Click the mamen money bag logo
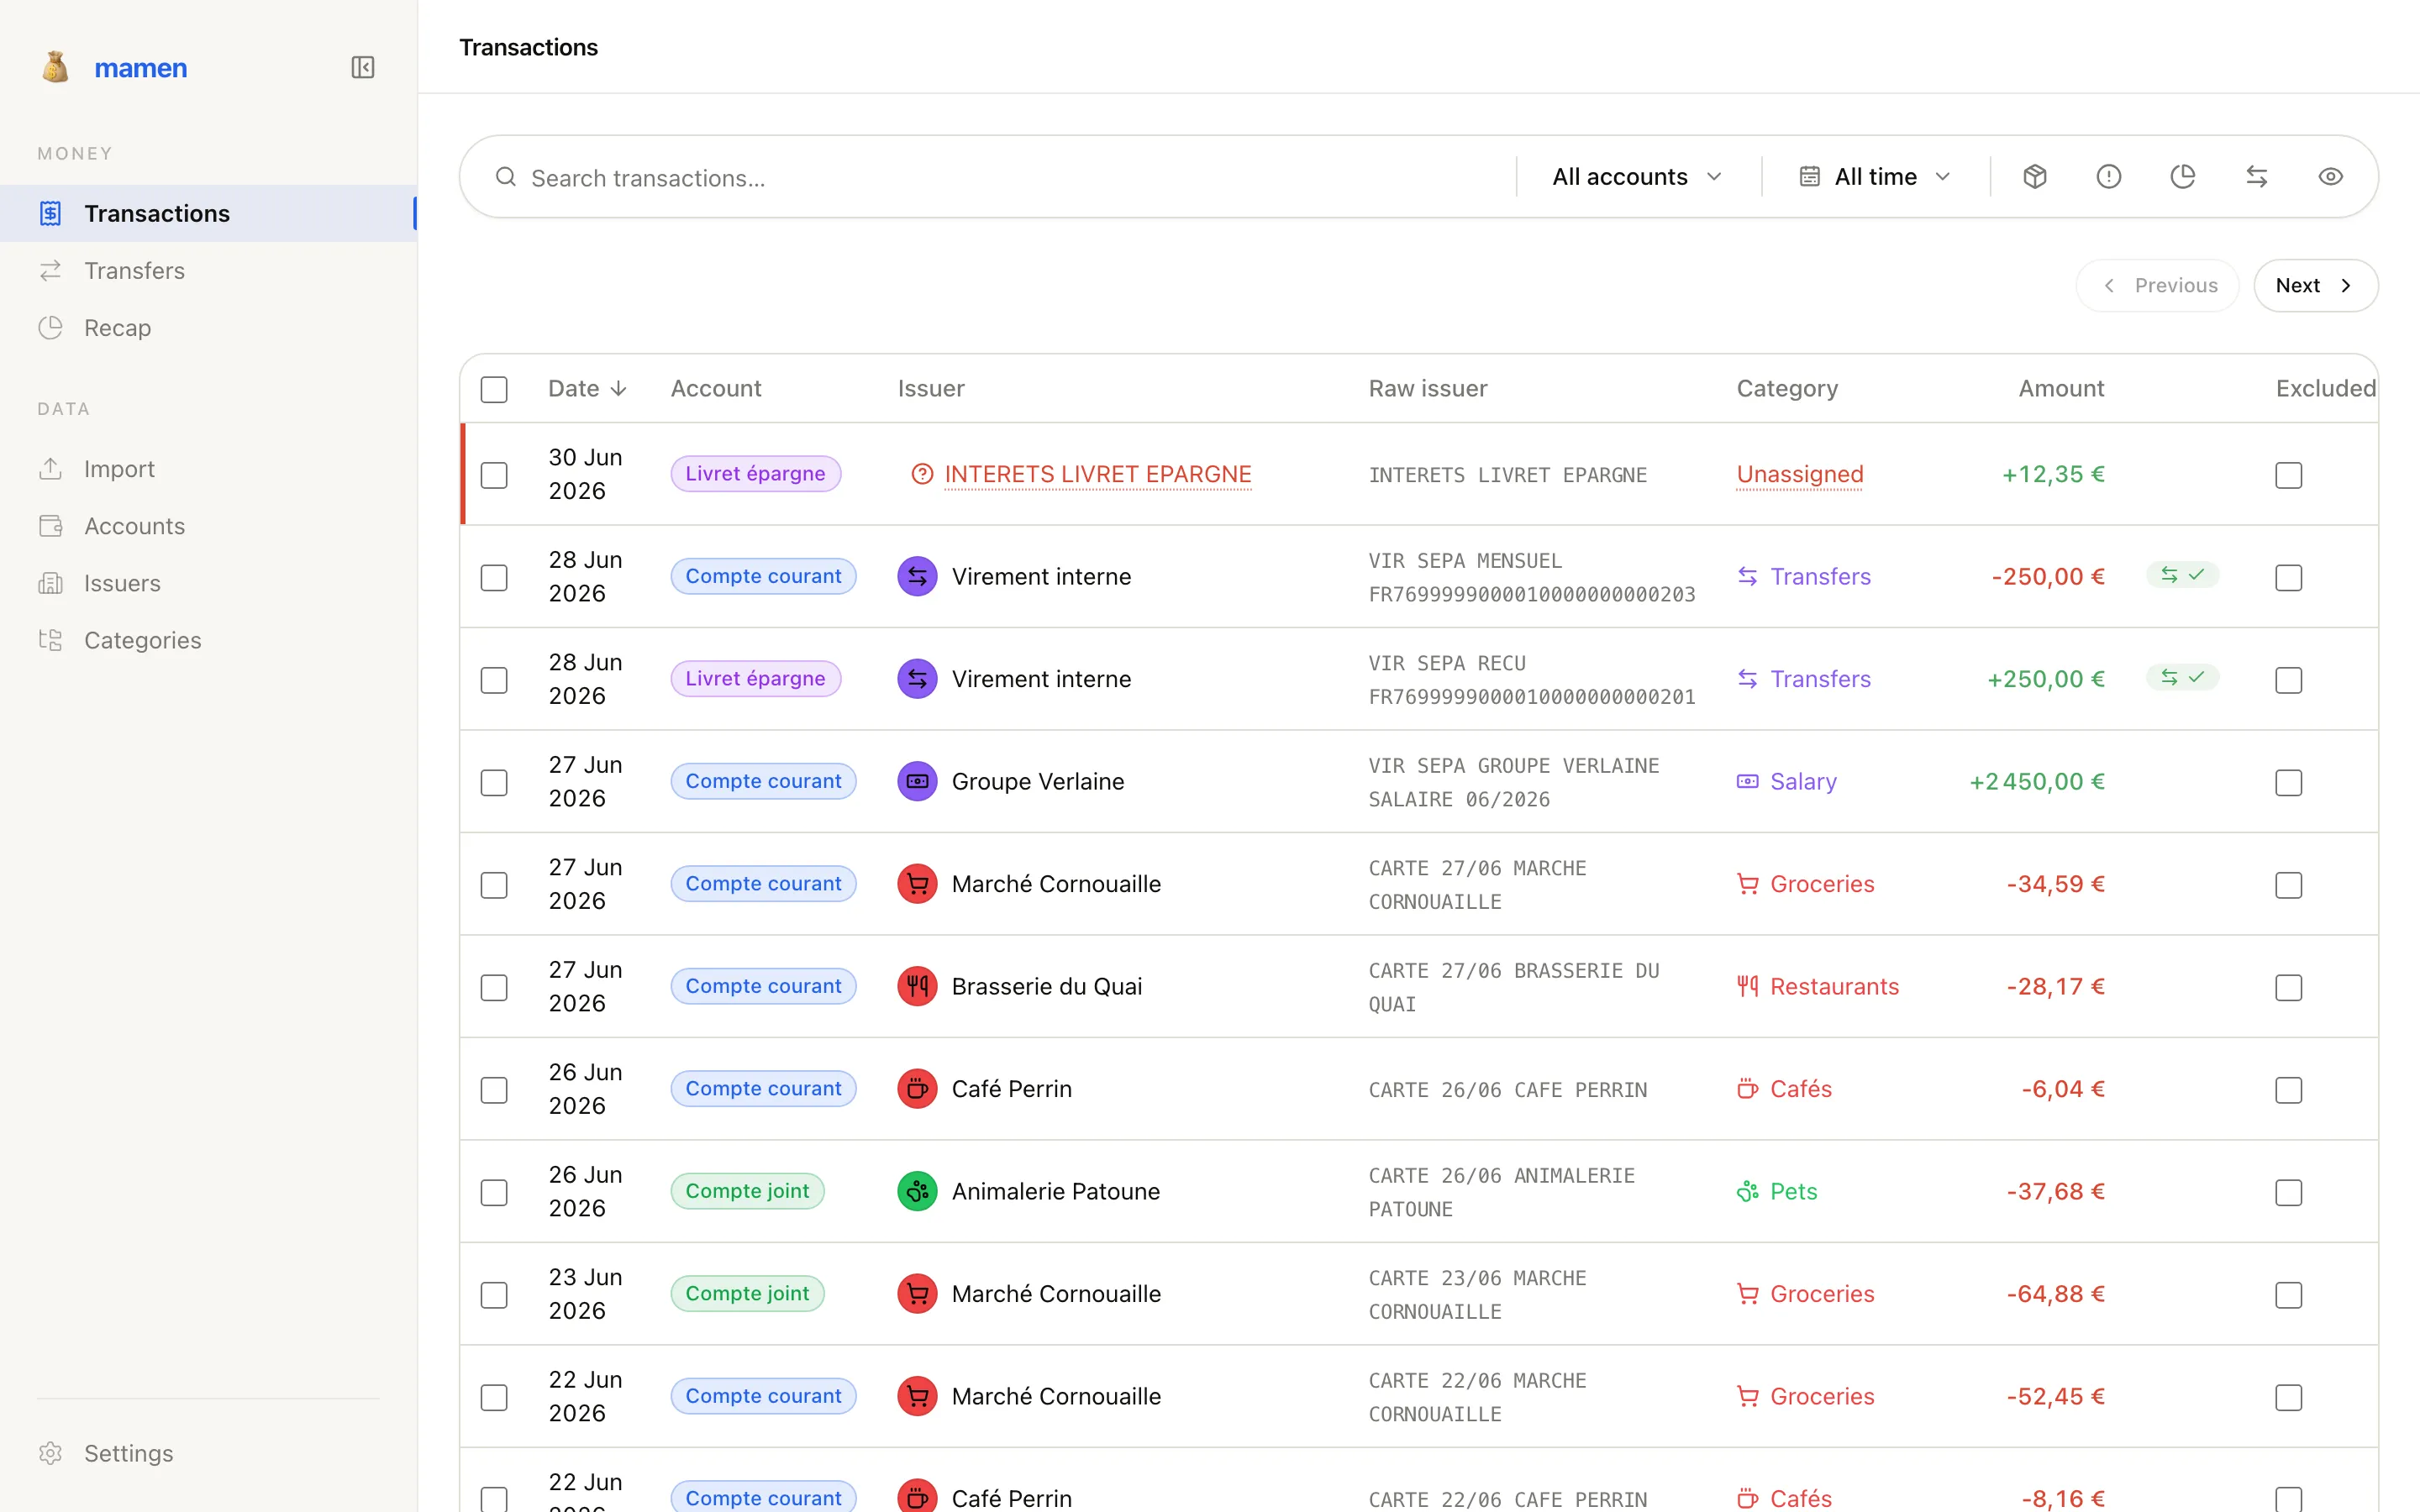Screen dimensions: 2420x1512 [x=56, y=67]
